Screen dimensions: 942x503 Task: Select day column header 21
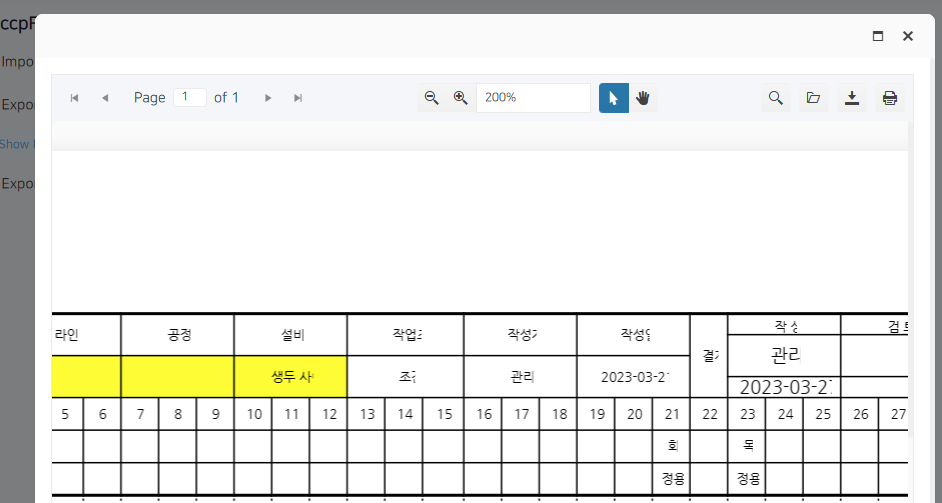(672, 414)
